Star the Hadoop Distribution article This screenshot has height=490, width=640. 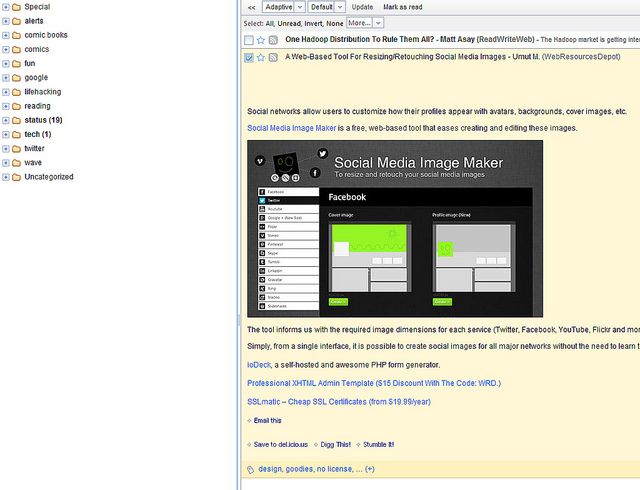pos(261,40)
